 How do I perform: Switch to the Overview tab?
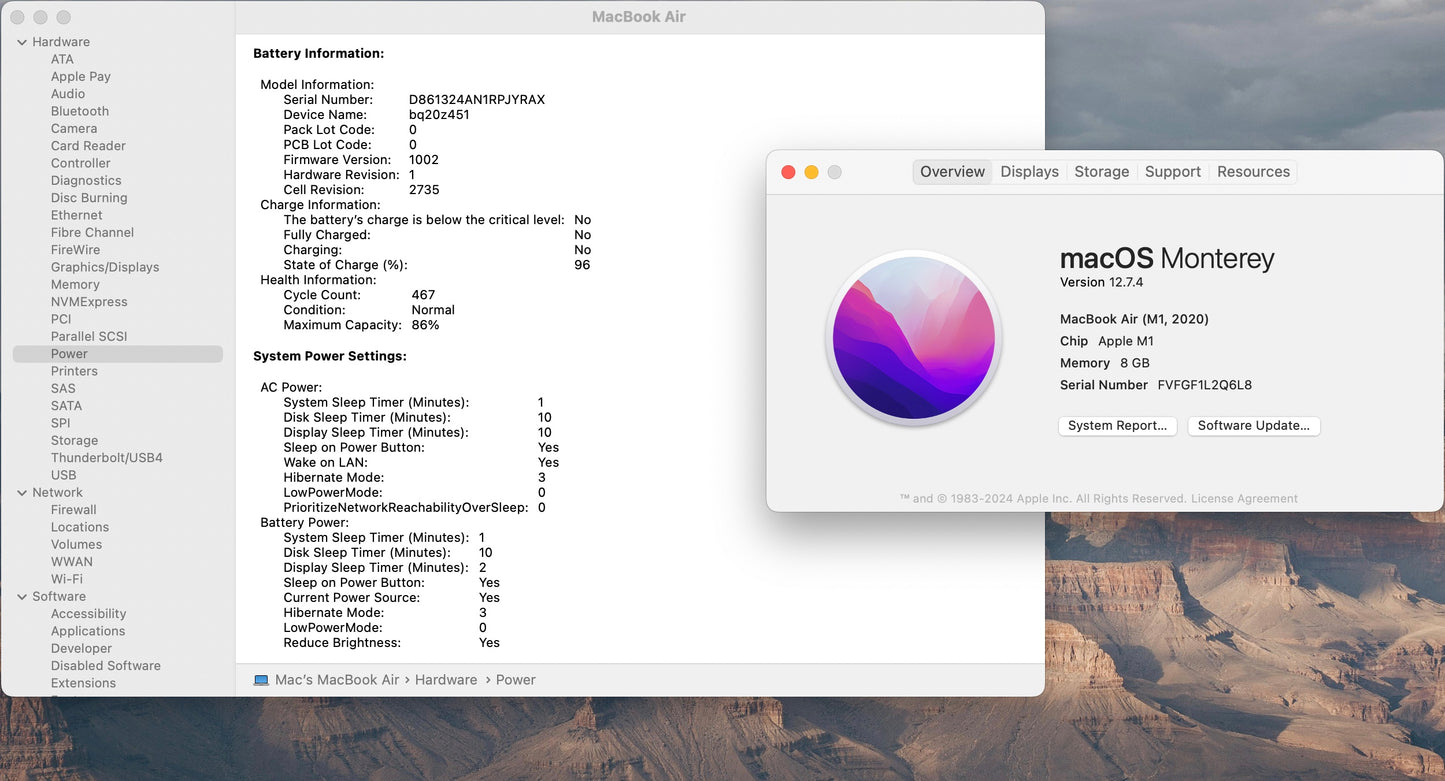(952, 172)
